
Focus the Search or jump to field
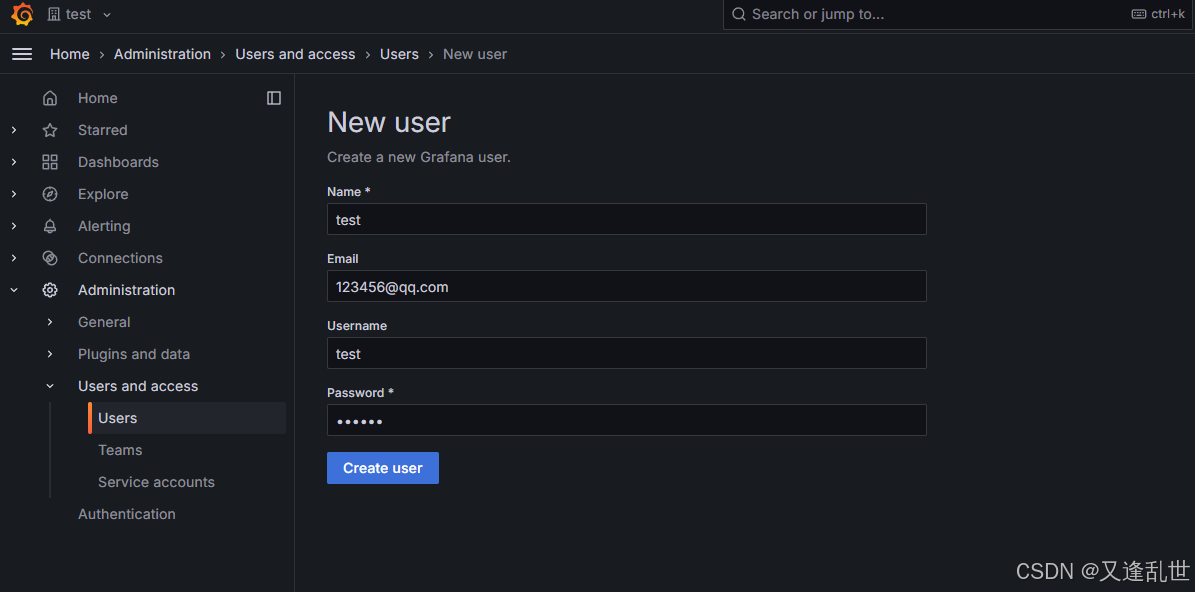pos(958,14)
